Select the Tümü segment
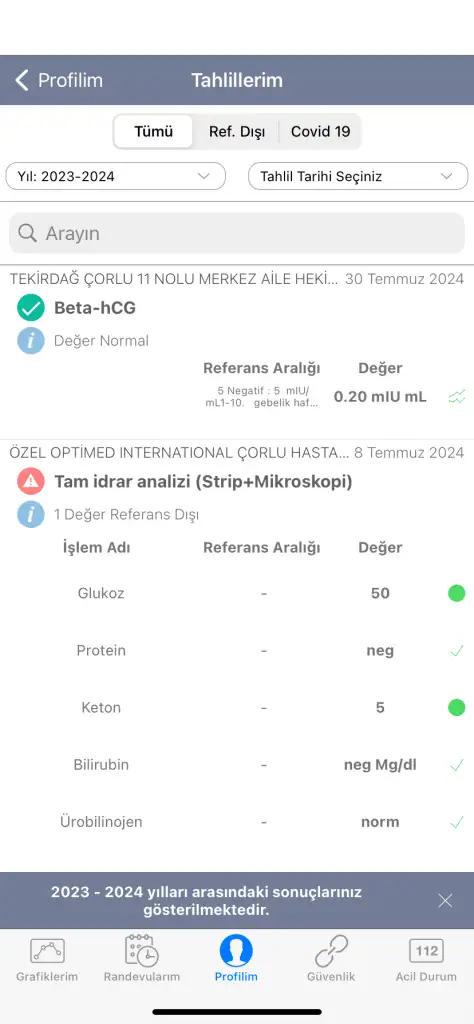The image size is (474, 1024). [153, 131]
